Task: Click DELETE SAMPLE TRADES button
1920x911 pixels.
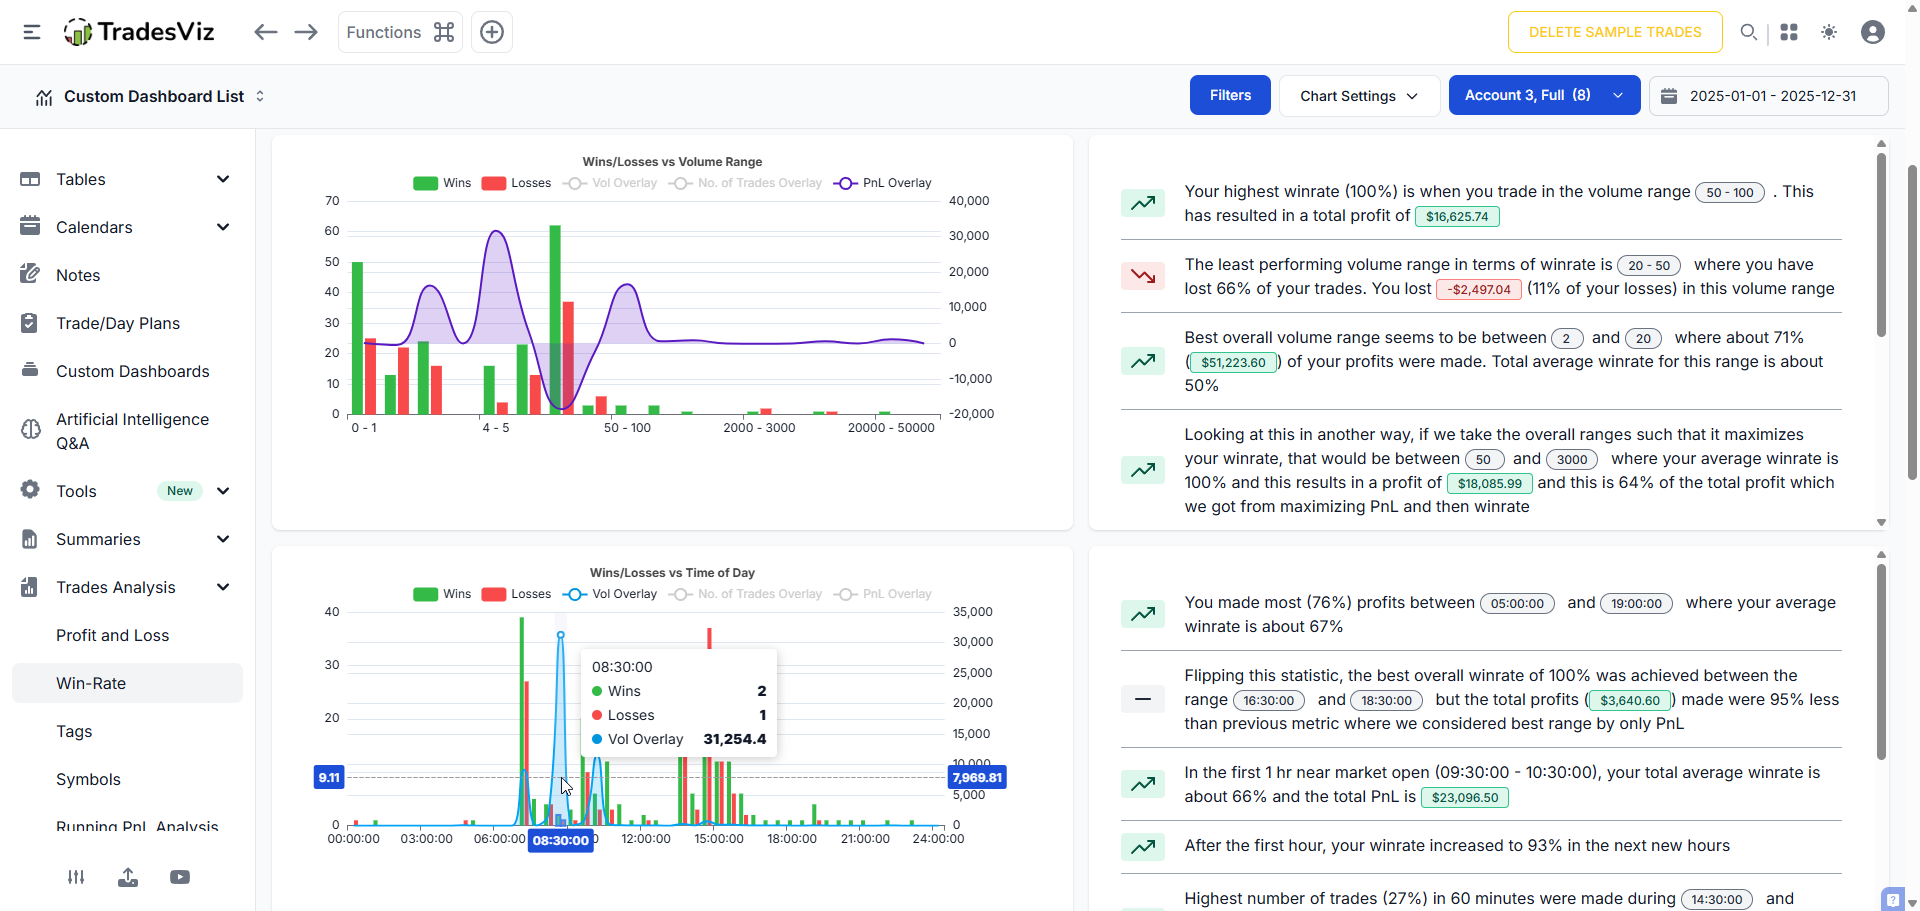Action: (1615, 32)
